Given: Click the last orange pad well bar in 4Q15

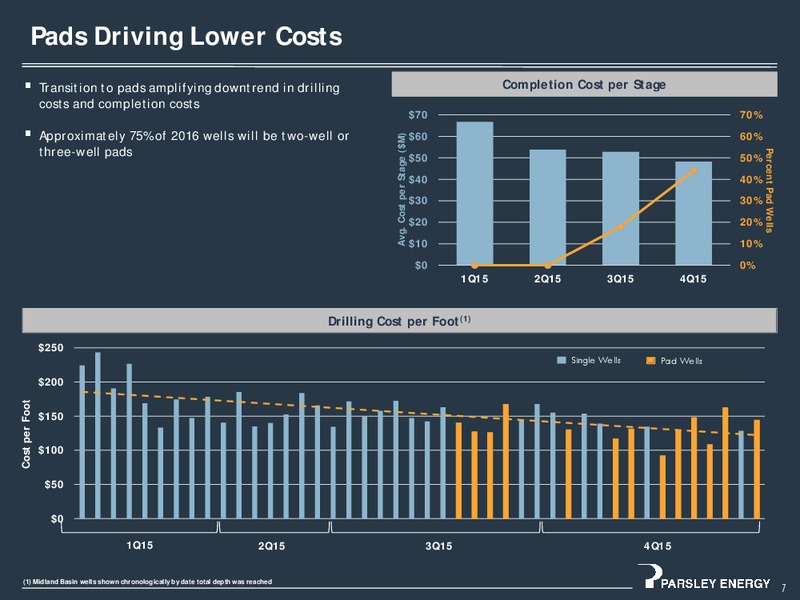Looking at the screenshot, I should [x=757, y=469].
